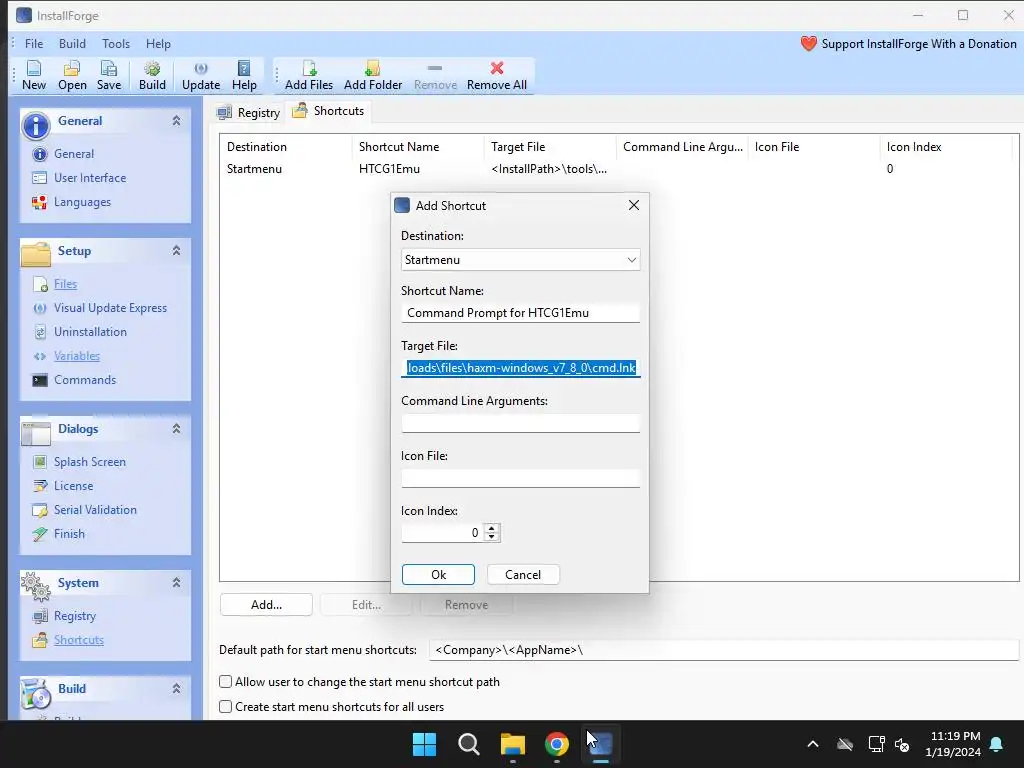The height and width of the screenshot is (768, 1024).
Task: Click the Help toolbar icon
Action: [x=244, y=76]
